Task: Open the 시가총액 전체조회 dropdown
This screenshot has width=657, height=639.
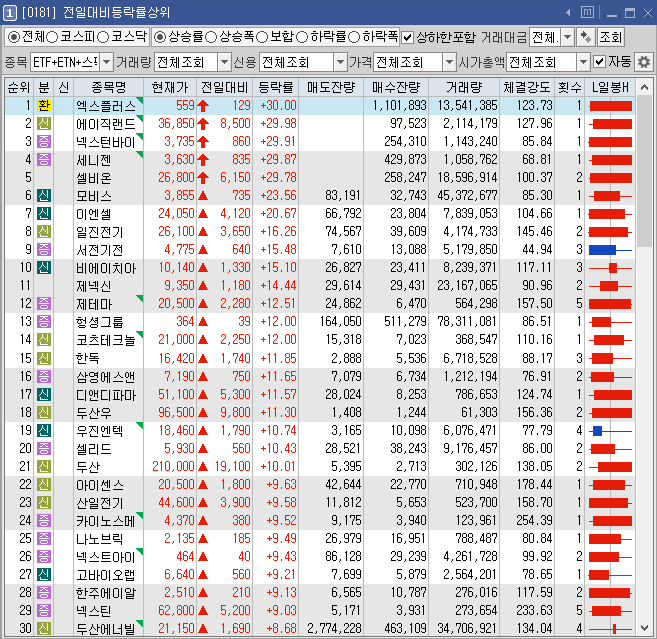Action: 583,62
